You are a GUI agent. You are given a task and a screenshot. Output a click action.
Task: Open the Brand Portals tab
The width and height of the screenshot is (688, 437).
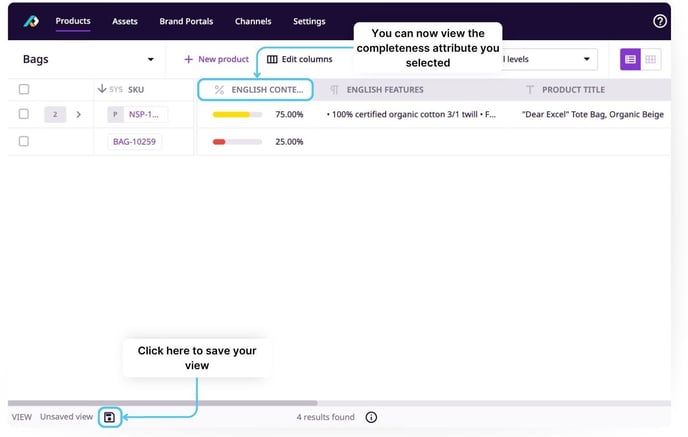186,21
